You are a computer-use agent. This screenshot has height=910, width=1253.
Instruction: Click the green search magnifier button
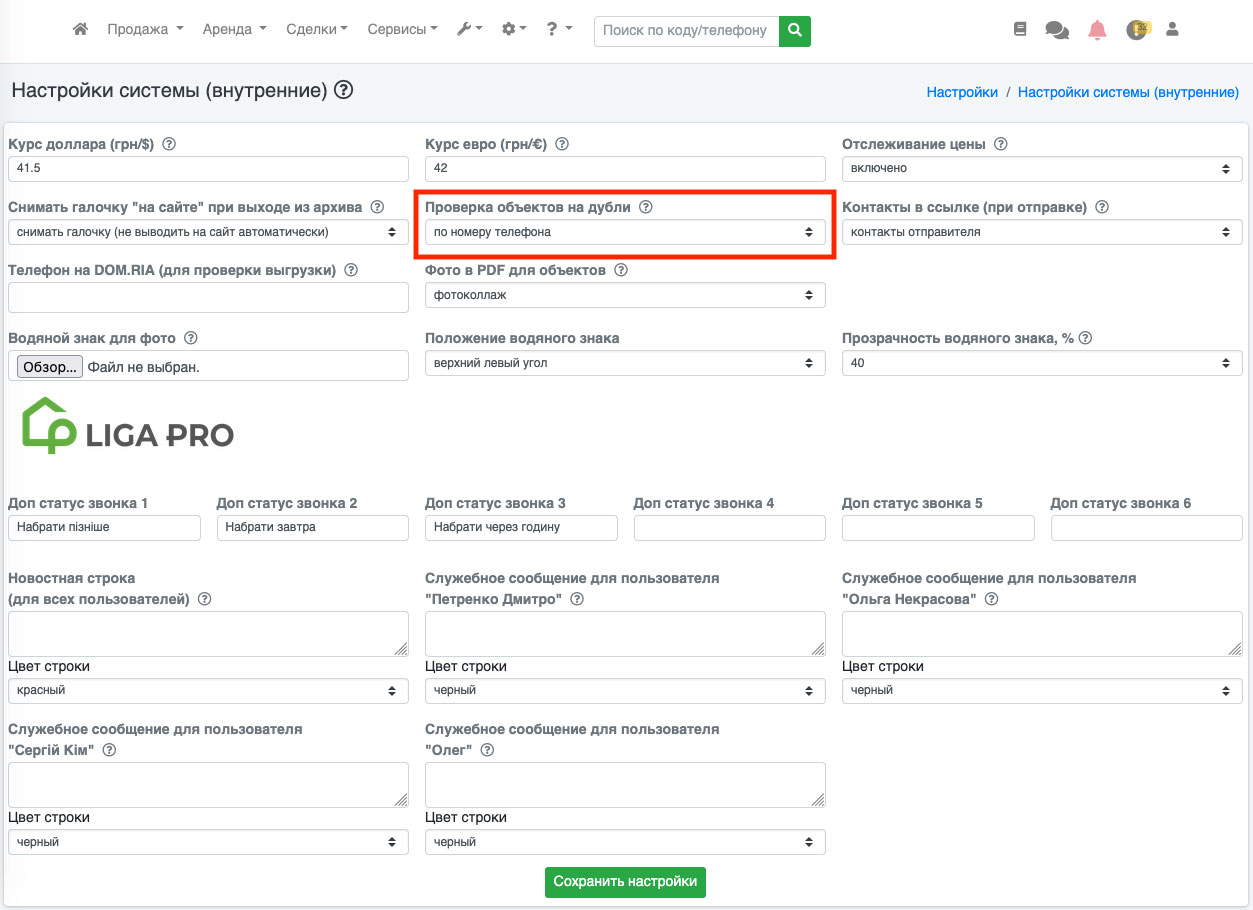794,31
